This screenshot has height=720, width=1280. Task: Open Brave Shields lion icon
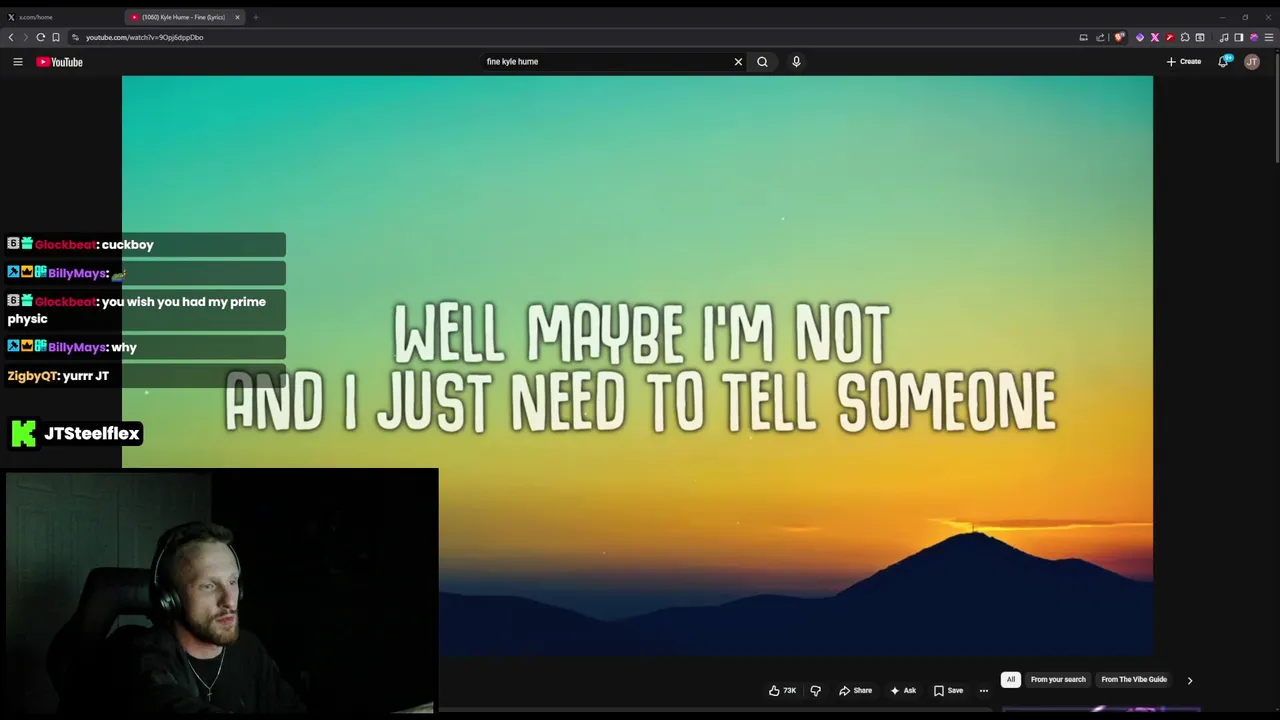[x=1119, y=37]
